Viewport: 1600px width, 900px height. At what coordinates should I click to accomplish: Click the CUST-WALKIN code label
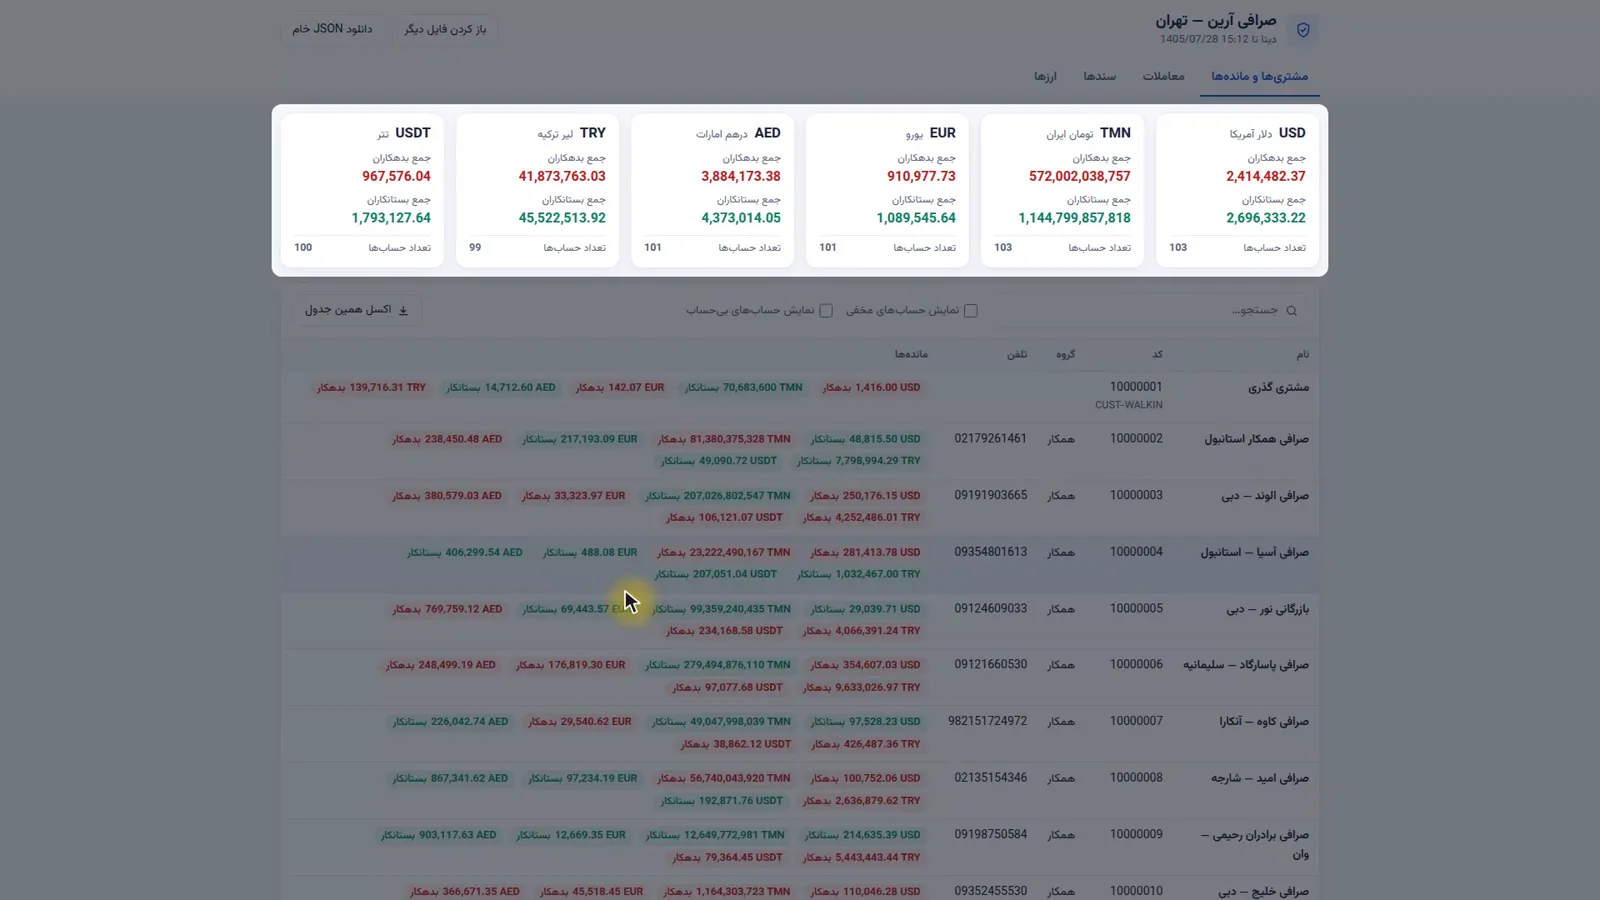click(x=1129, y=405)
